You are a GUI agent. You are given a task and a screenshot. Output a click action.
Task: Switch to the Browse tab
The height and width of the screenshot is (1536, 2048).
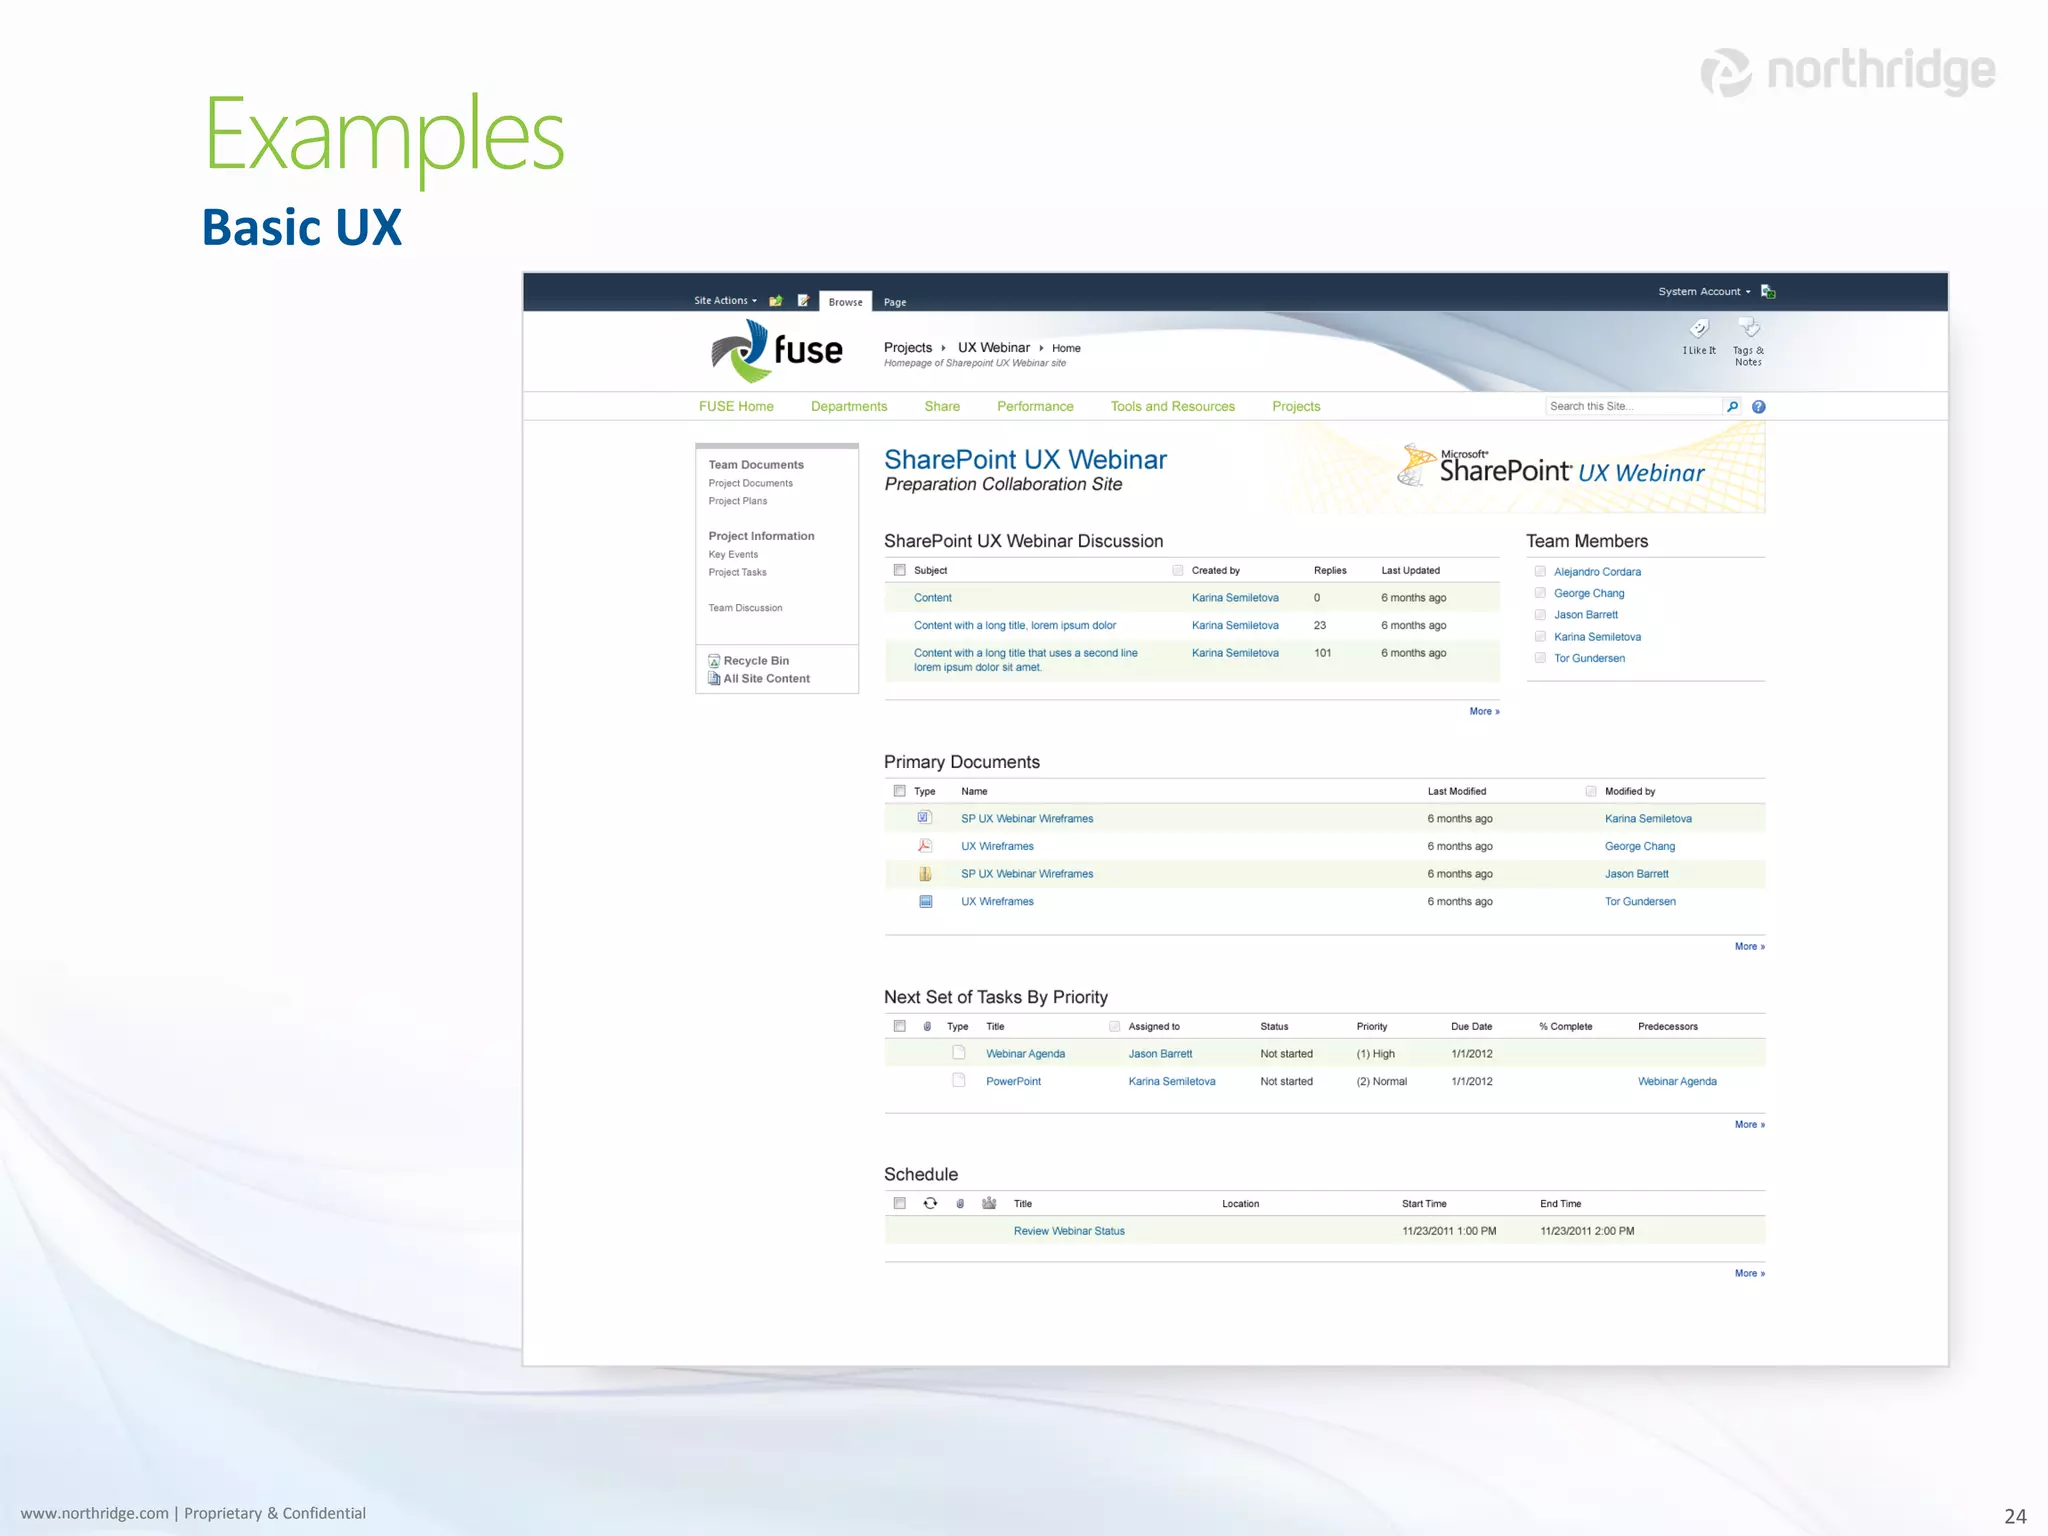[845, 301]
